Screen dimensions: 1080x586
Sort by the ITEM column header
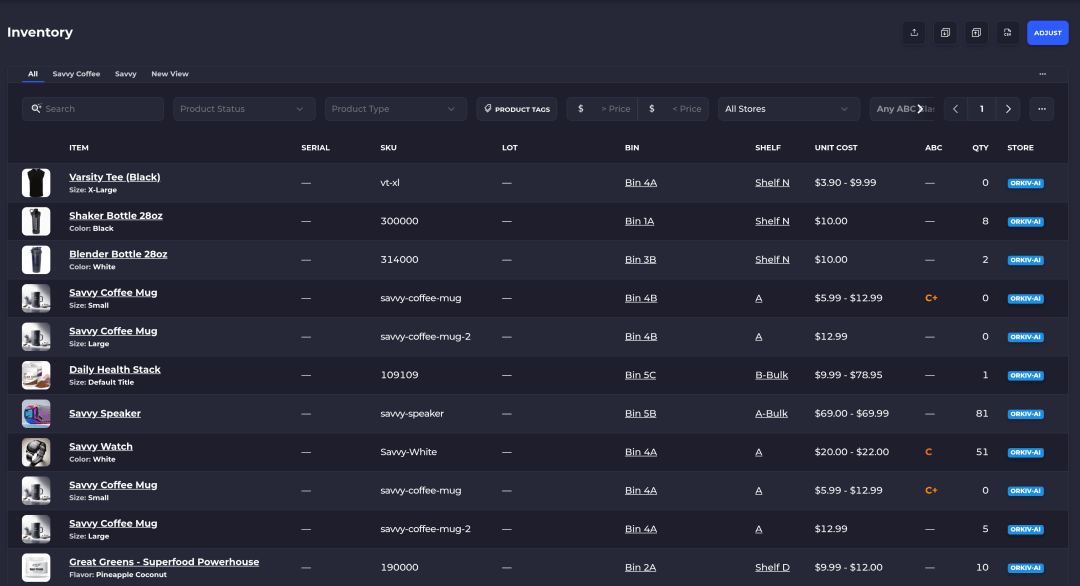[79, 147]
